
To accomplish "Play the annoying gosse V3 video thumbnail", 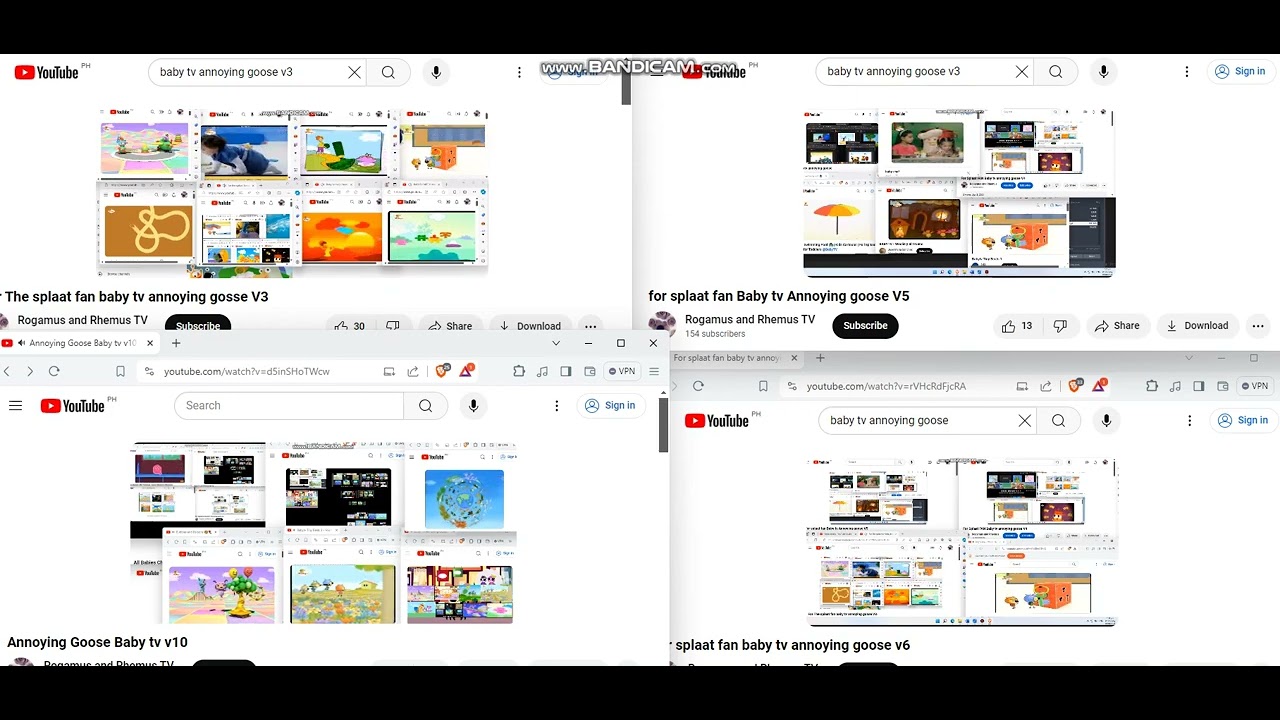I will click(x=292, y=192).
